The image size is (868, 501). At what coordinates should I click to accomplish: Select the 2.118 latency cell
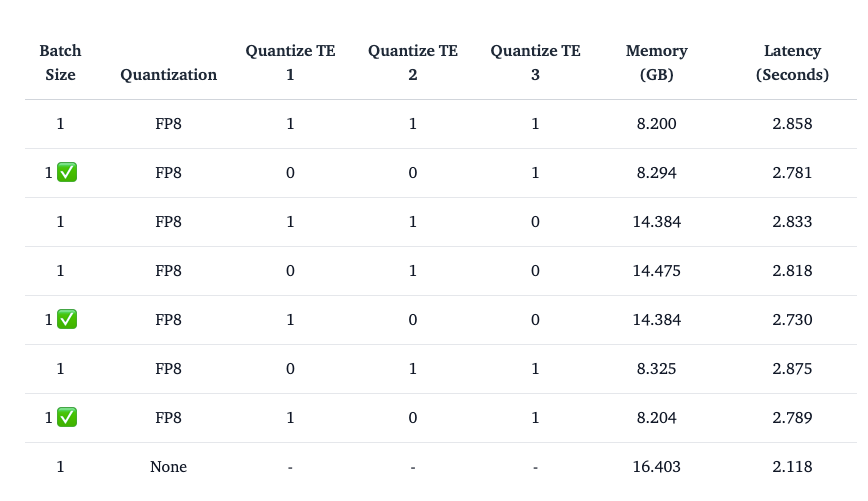[792, 466]
